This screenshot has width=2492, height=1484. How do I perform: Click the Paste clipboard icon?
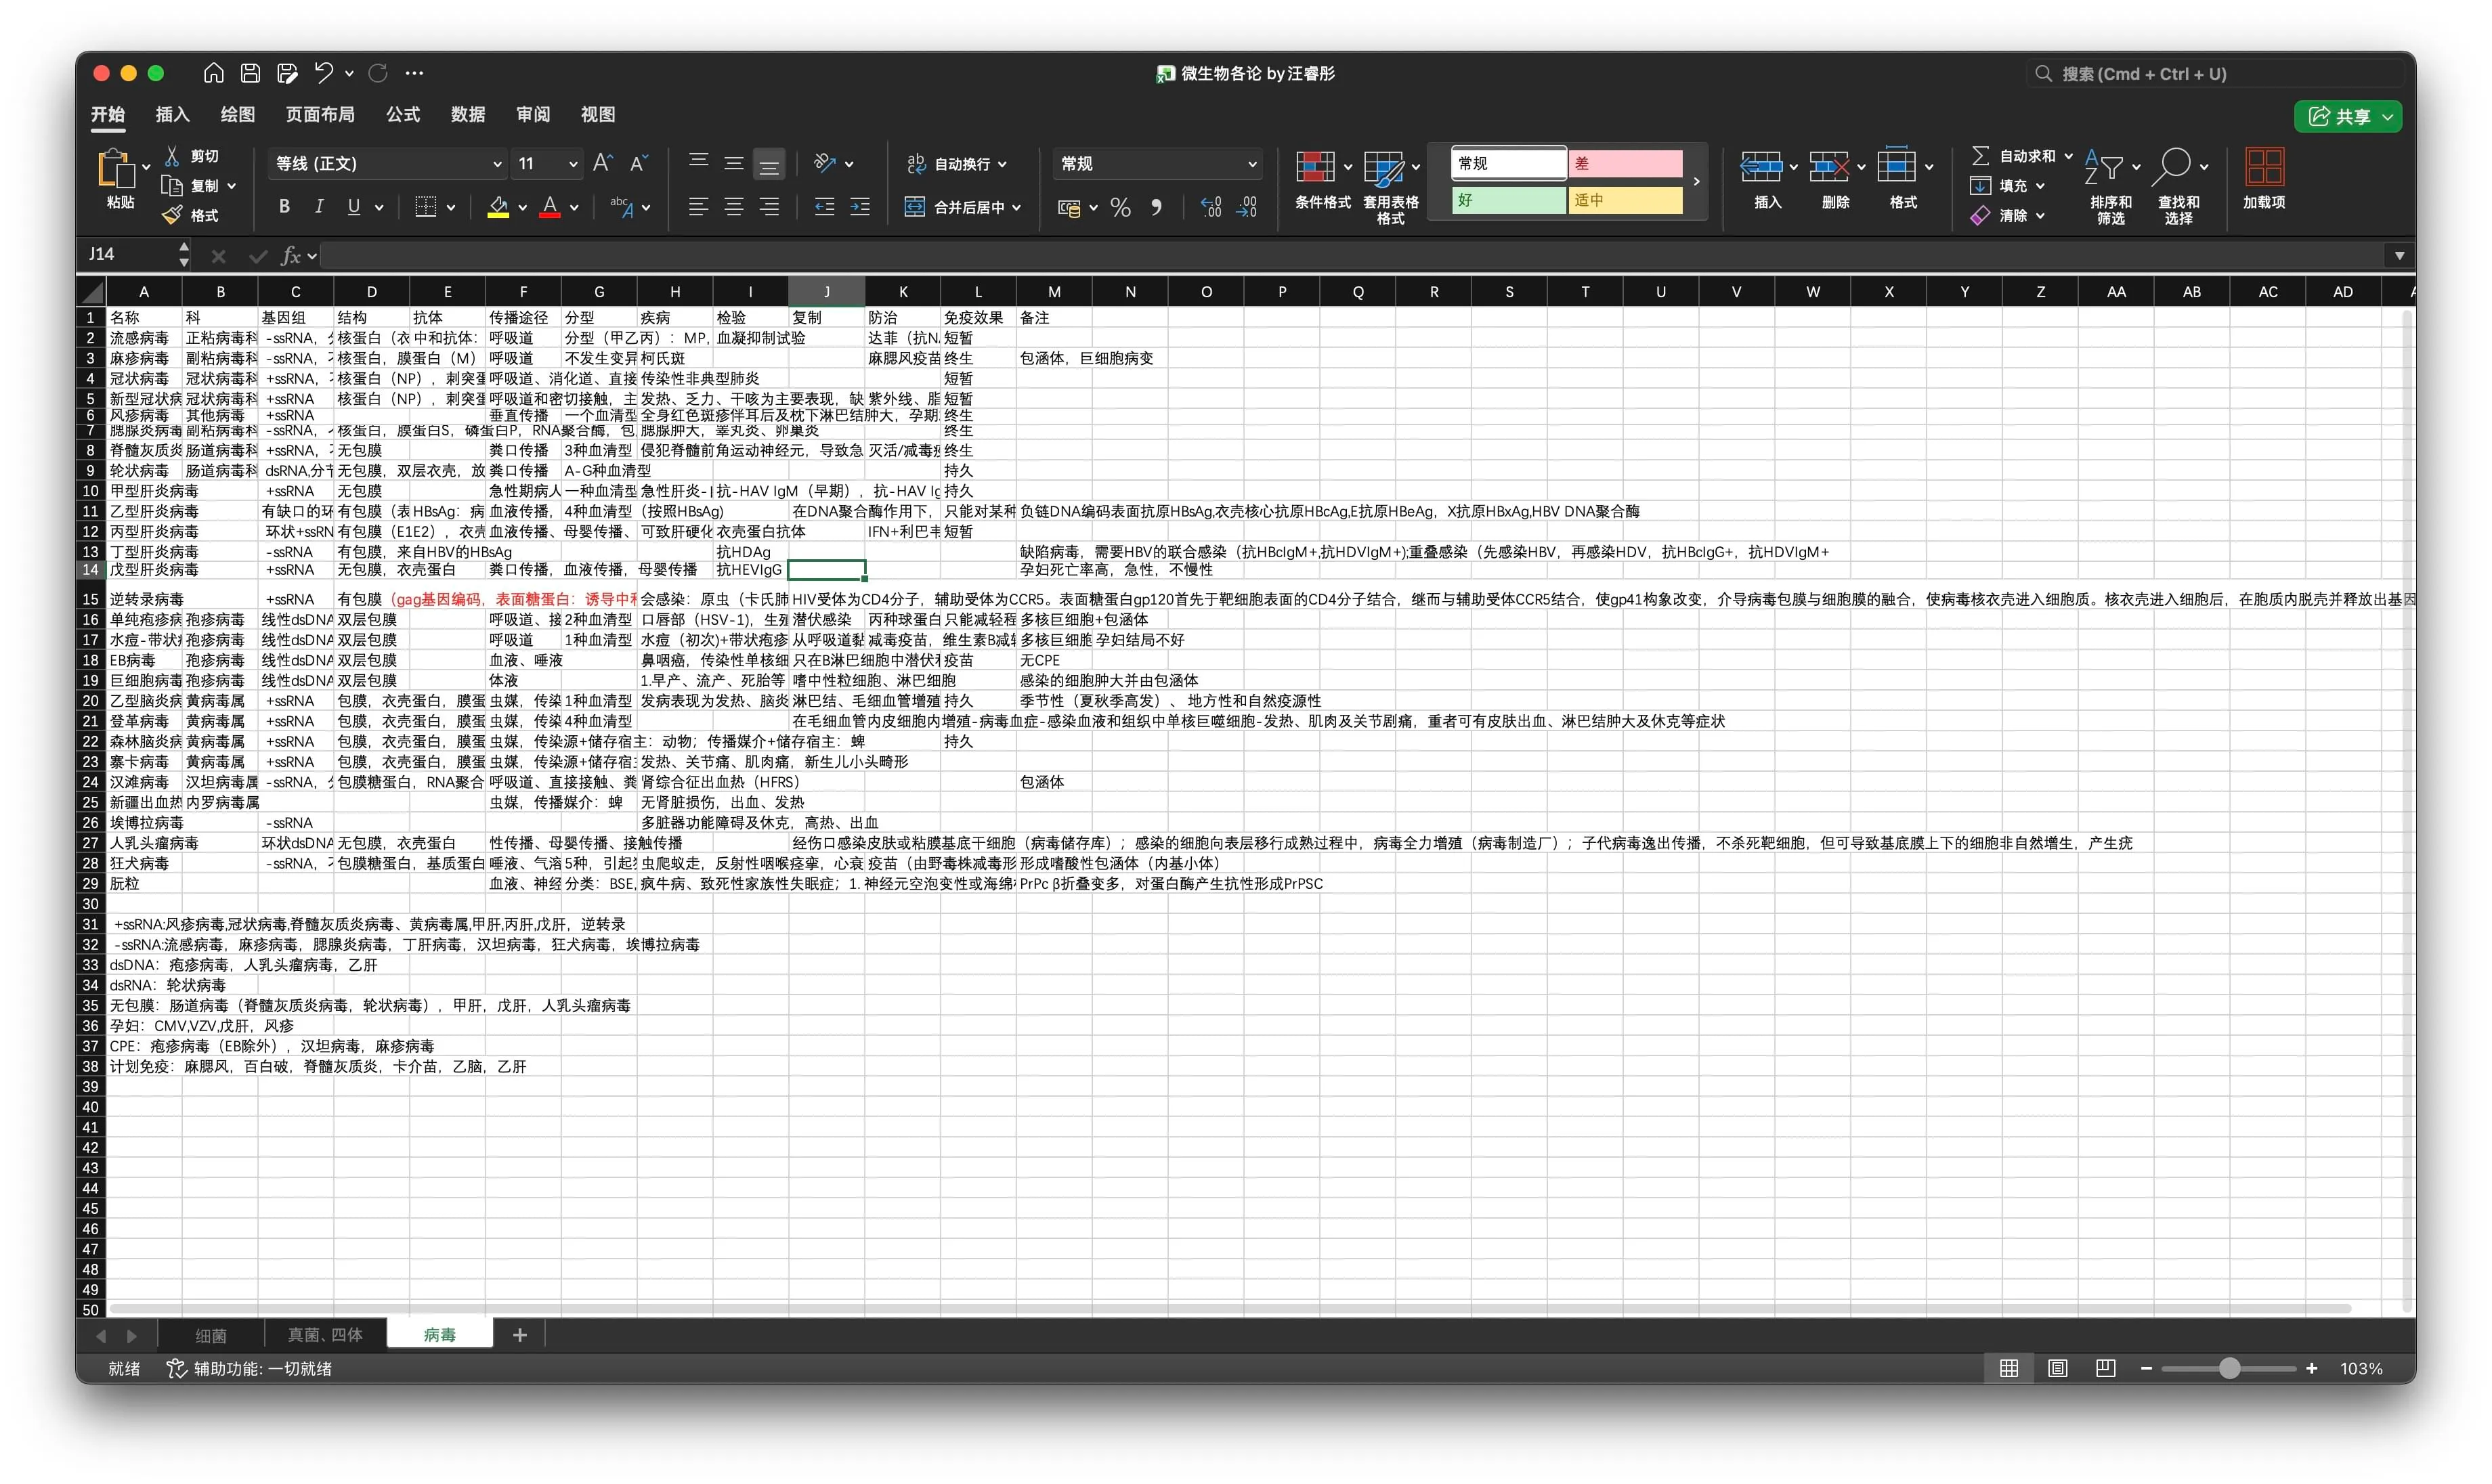(116, 168)
